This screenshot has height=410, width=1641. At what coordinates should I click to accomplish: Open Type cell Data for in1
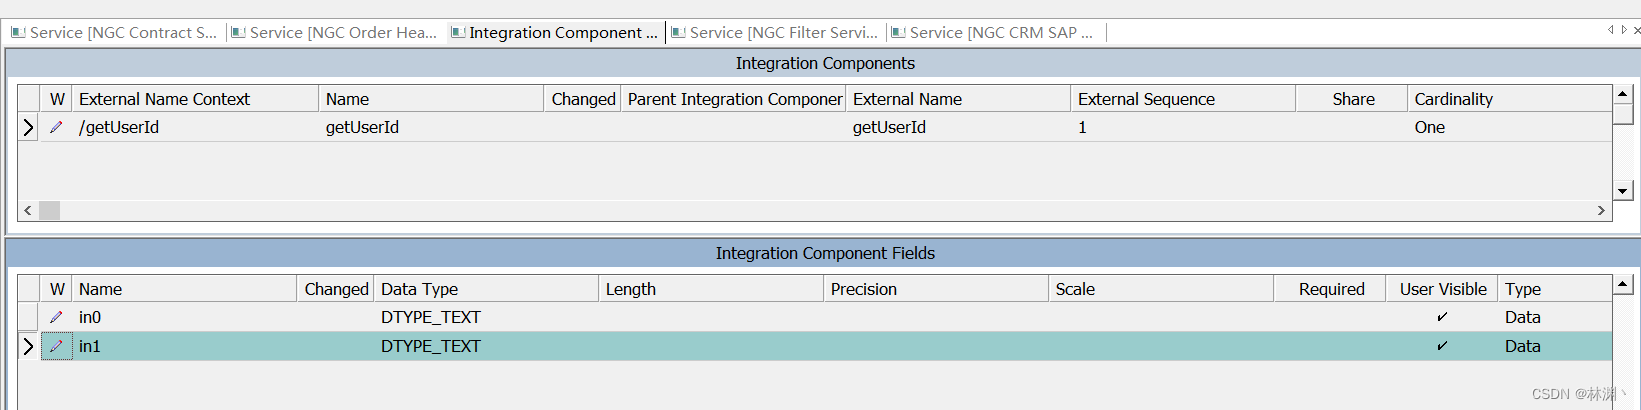(x=1522, y=346)
